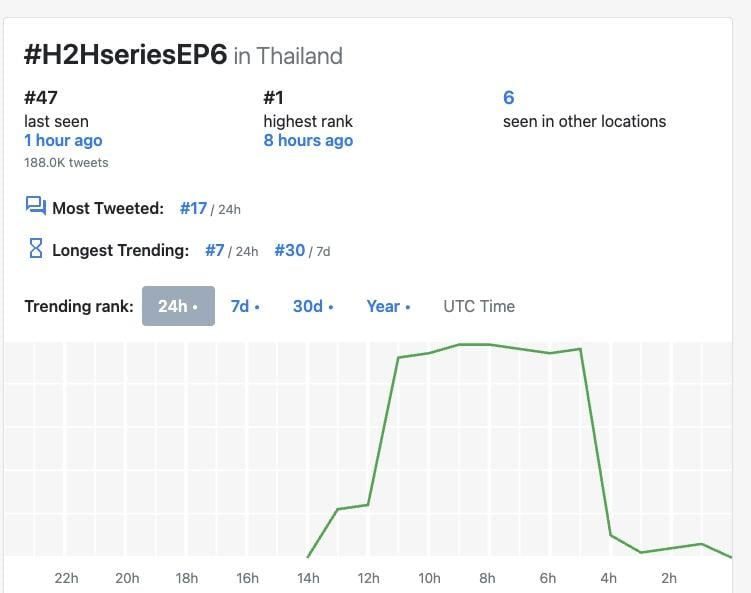Click the #H2HseriesEP6 hashtag heading
Viewport: 751px width, 593px height.
125,54
